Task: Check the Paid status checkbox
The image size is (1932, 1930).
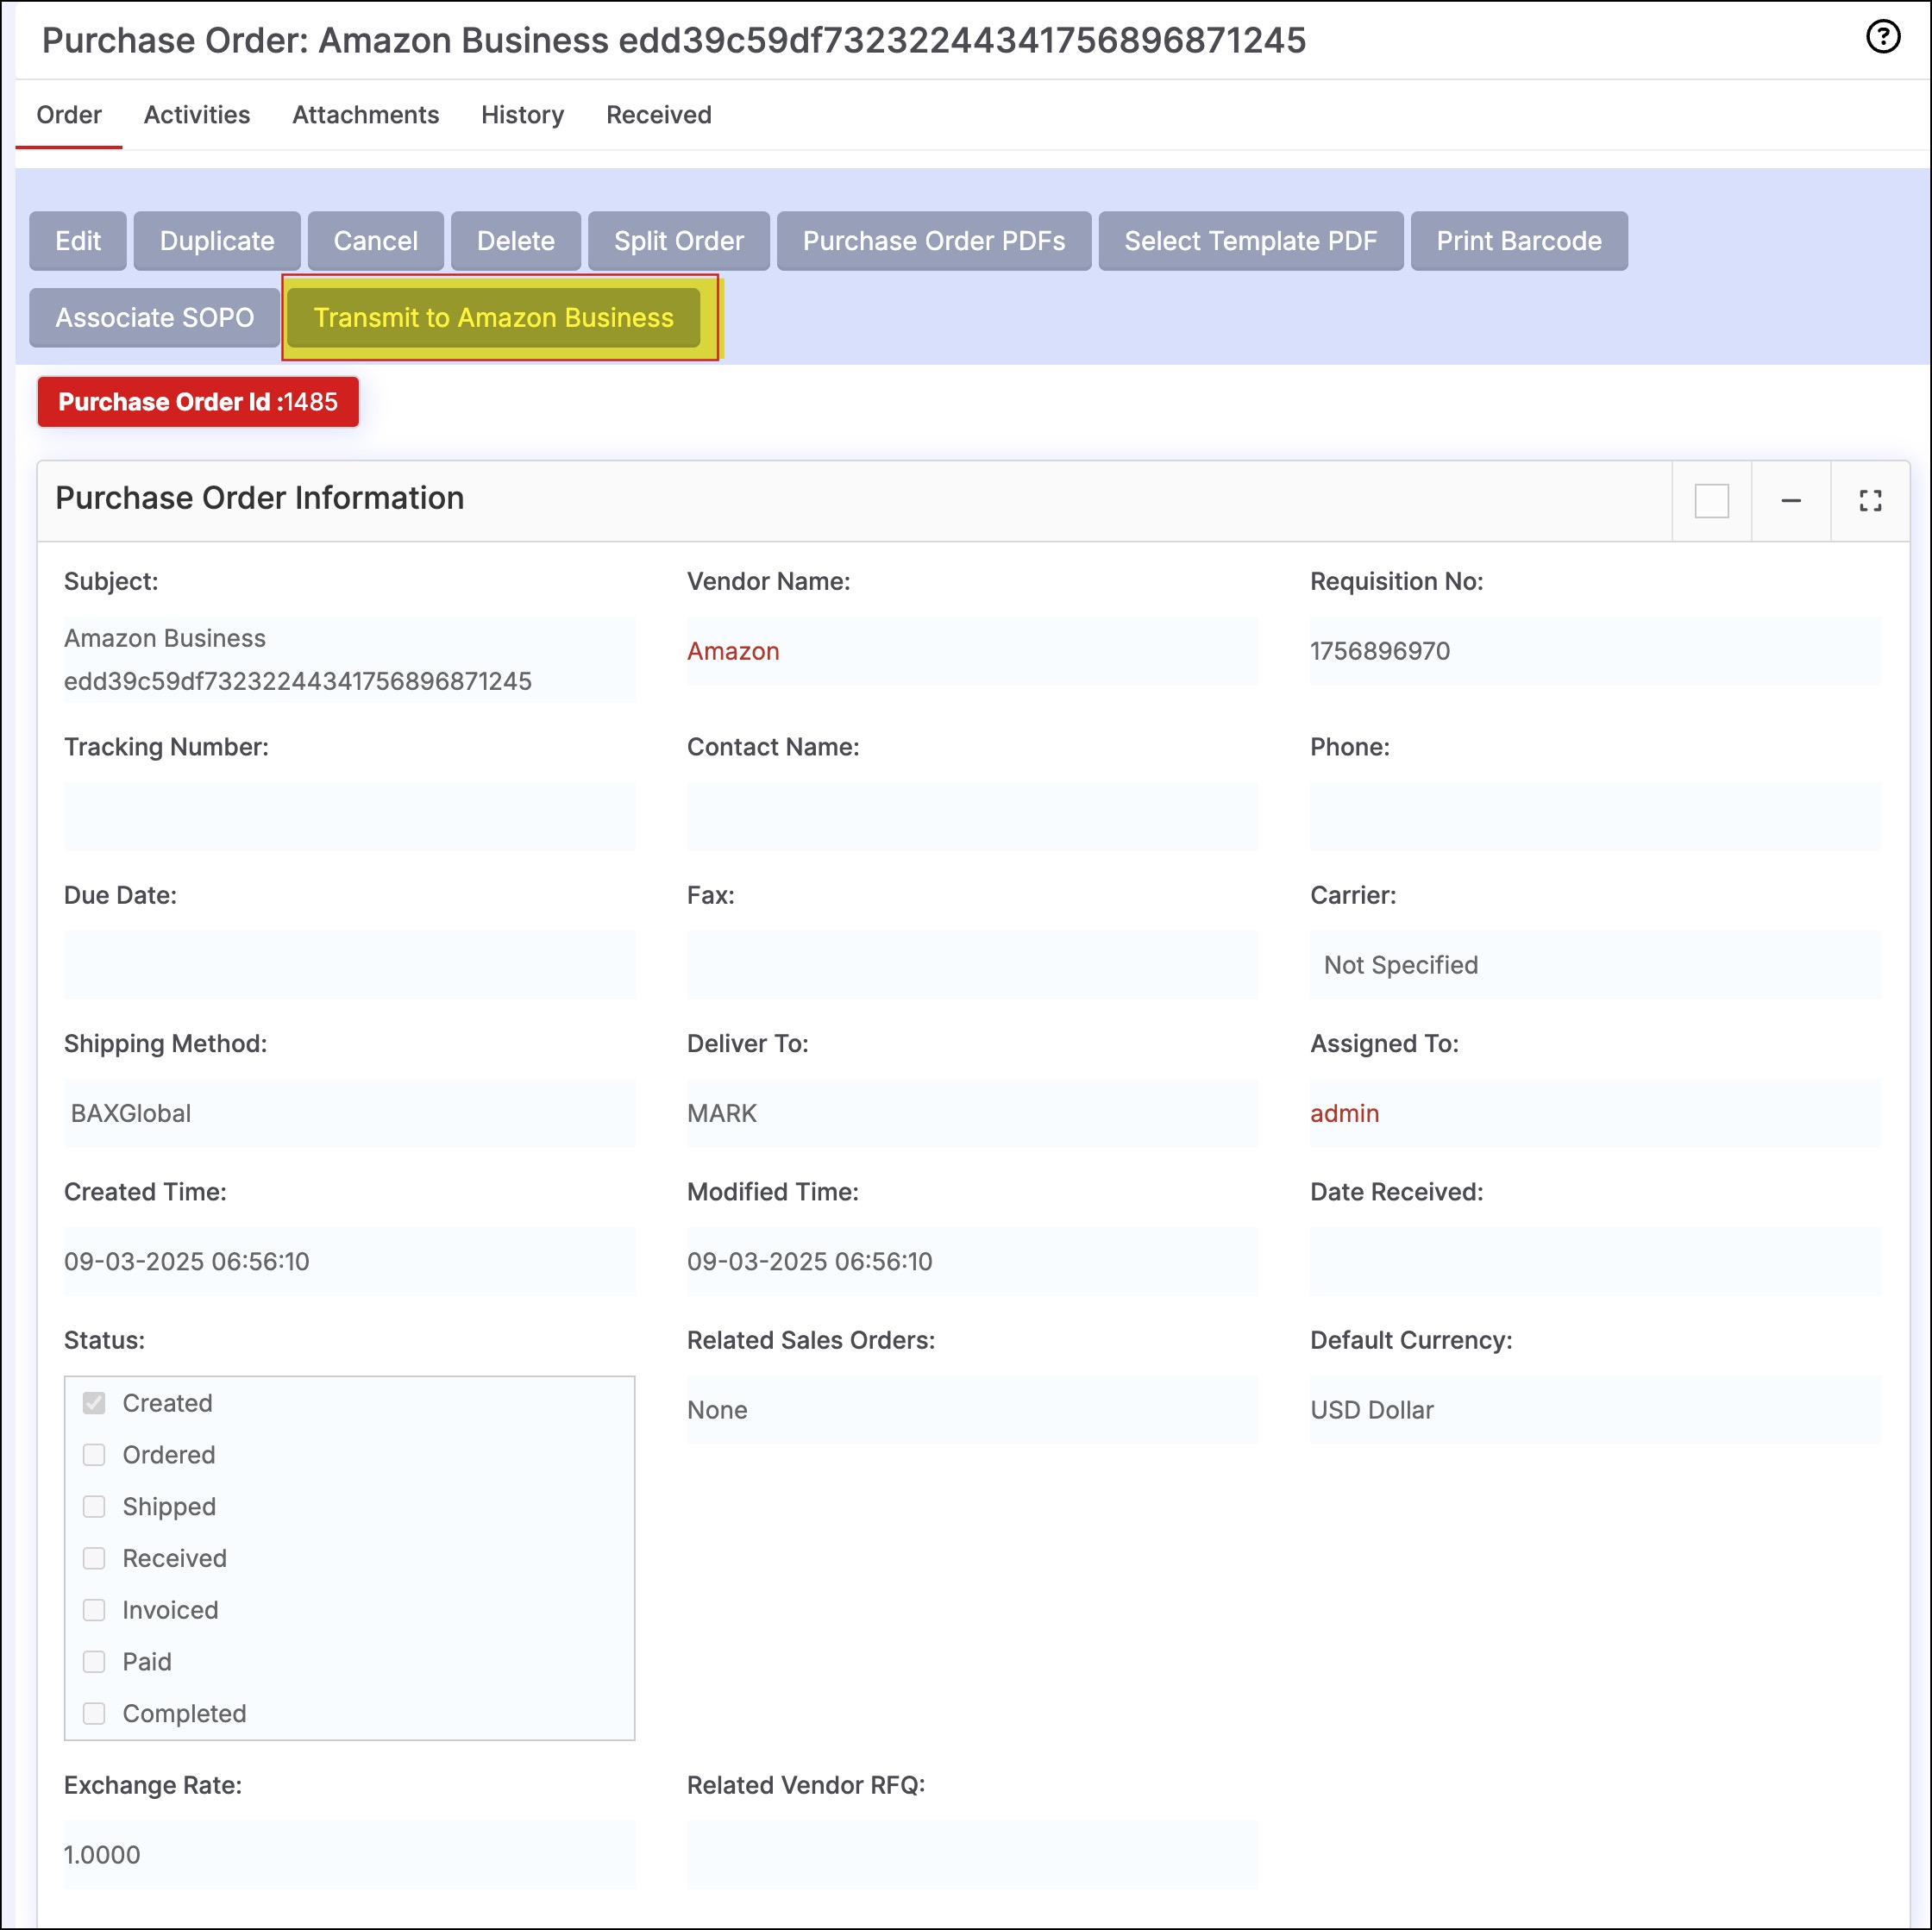Action: [94, 1662]
